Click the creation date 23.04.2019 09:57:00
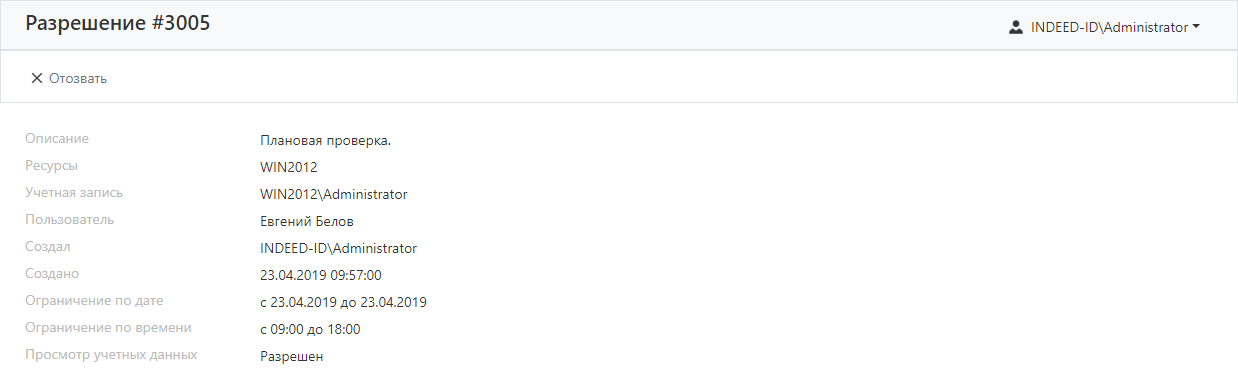The width and height of the screenshot is (1238, 380). 321,275
